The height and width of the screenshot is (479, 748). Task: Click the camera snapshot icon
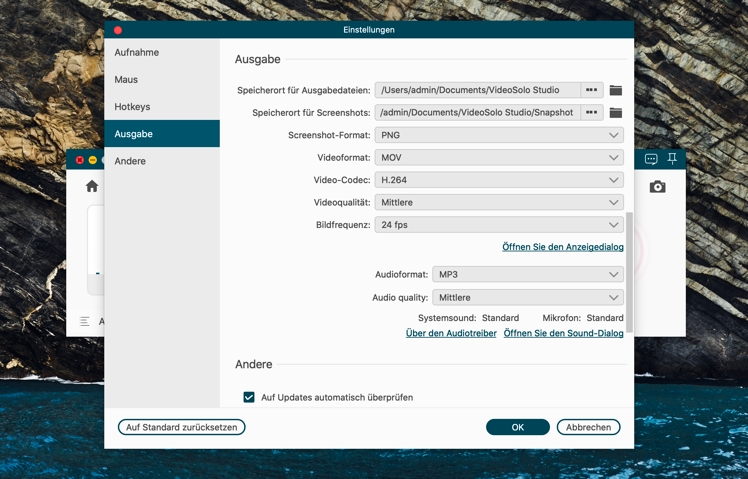657,187
